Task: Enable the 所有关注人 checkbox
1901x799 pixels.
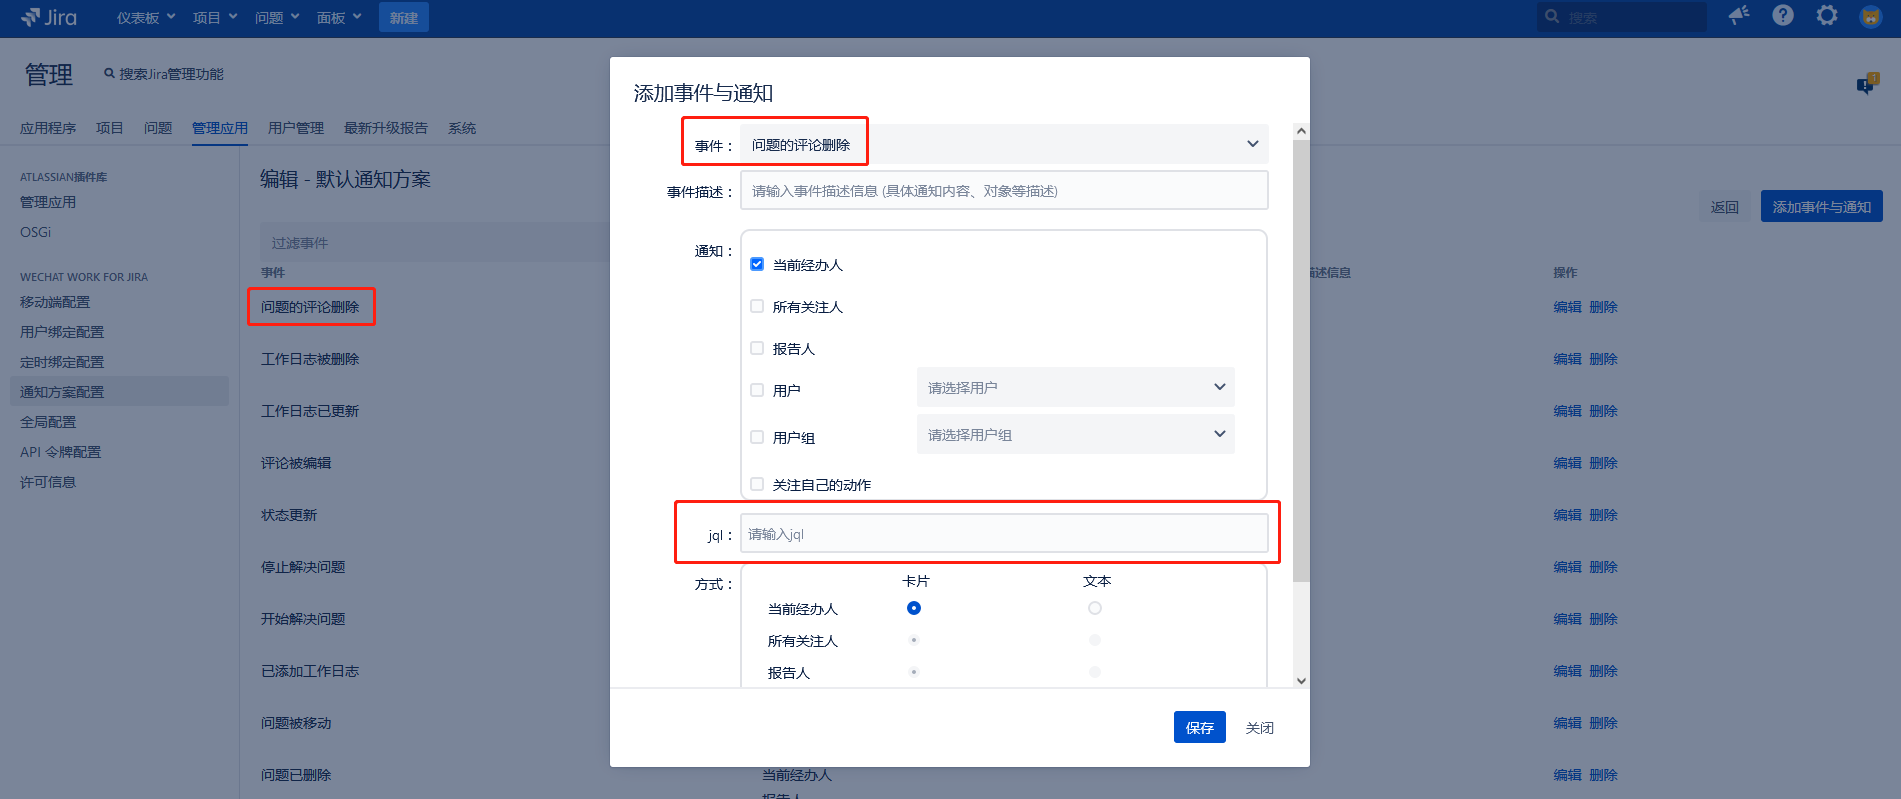Action: pyautogui.click(x=757, y=306)
